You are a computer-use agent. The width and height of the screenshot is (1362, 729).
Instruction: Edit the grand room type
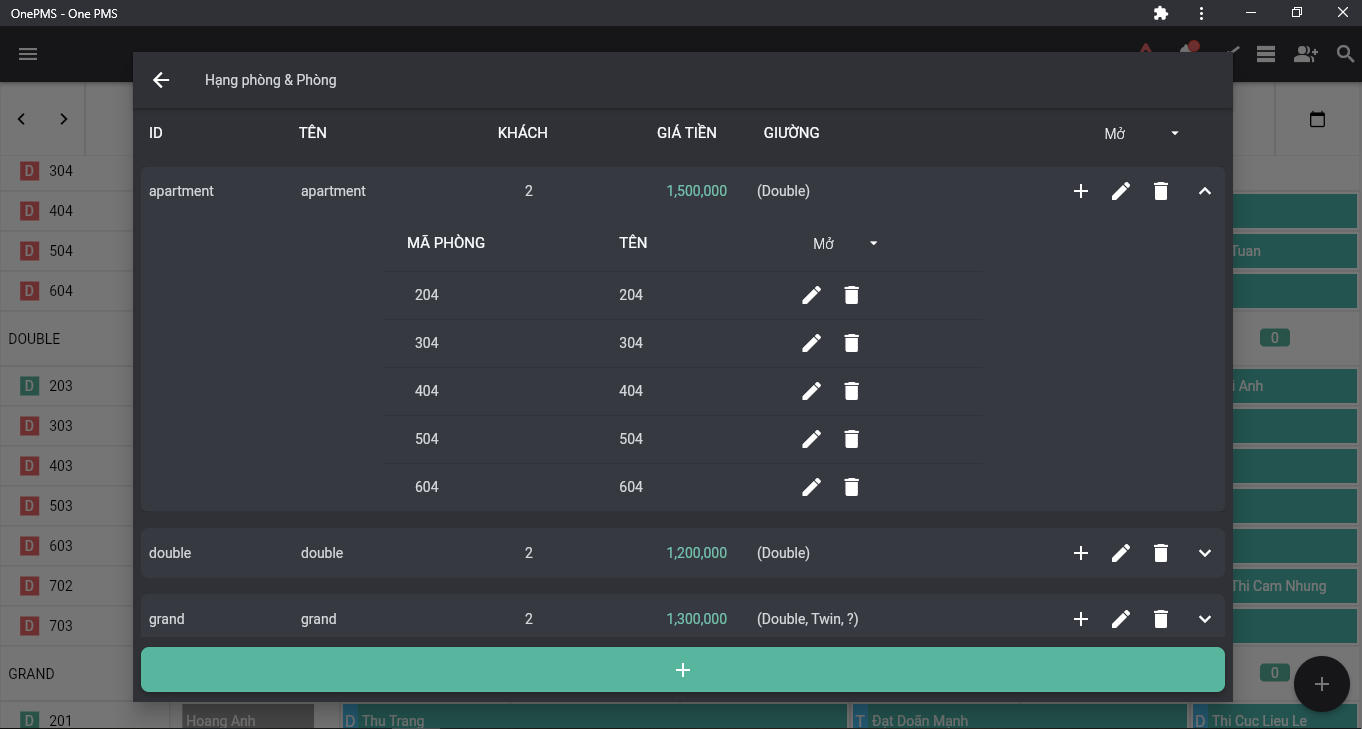1121,619
